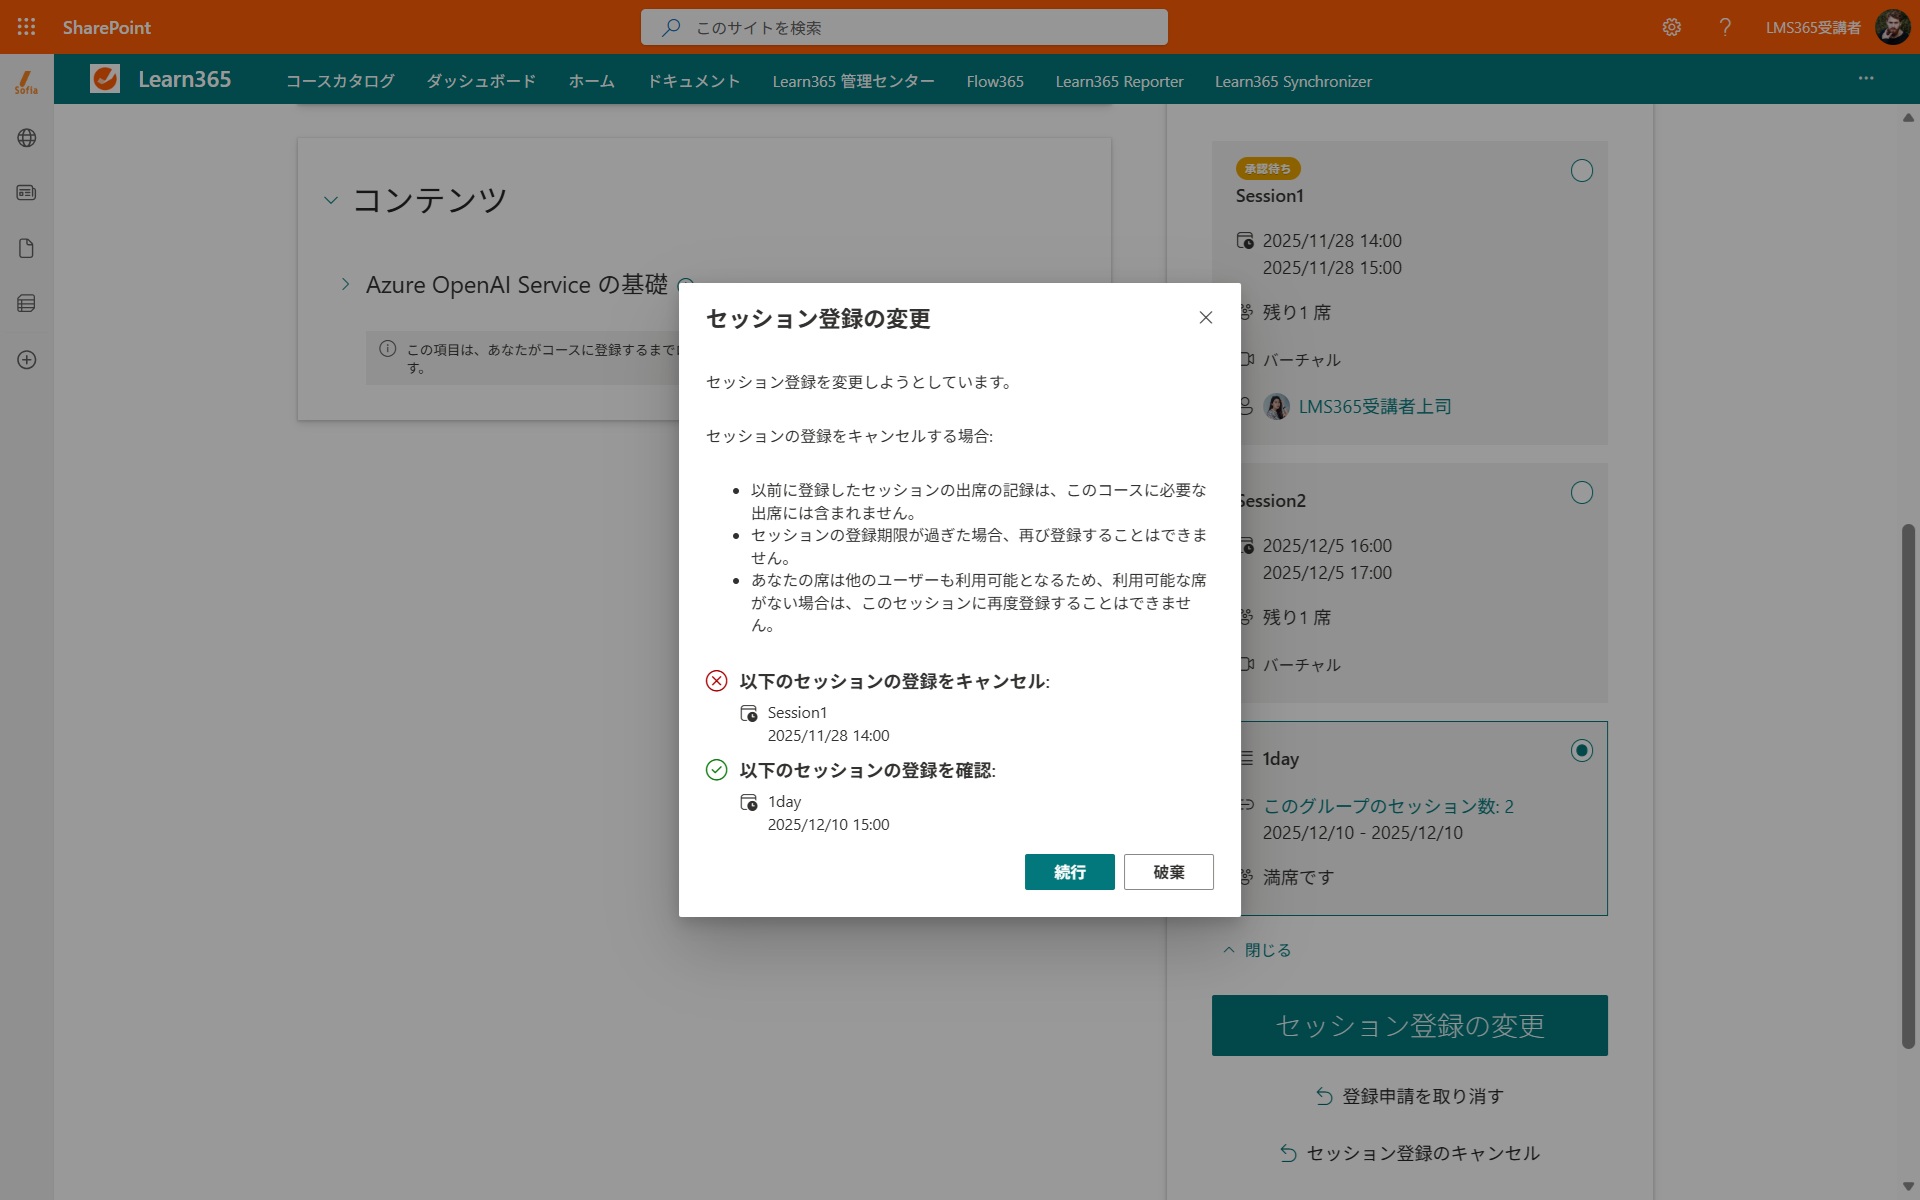Click the calendar icon beside 2025/11/28 14:00 in the Session1 card

(x=1246, y=240)
